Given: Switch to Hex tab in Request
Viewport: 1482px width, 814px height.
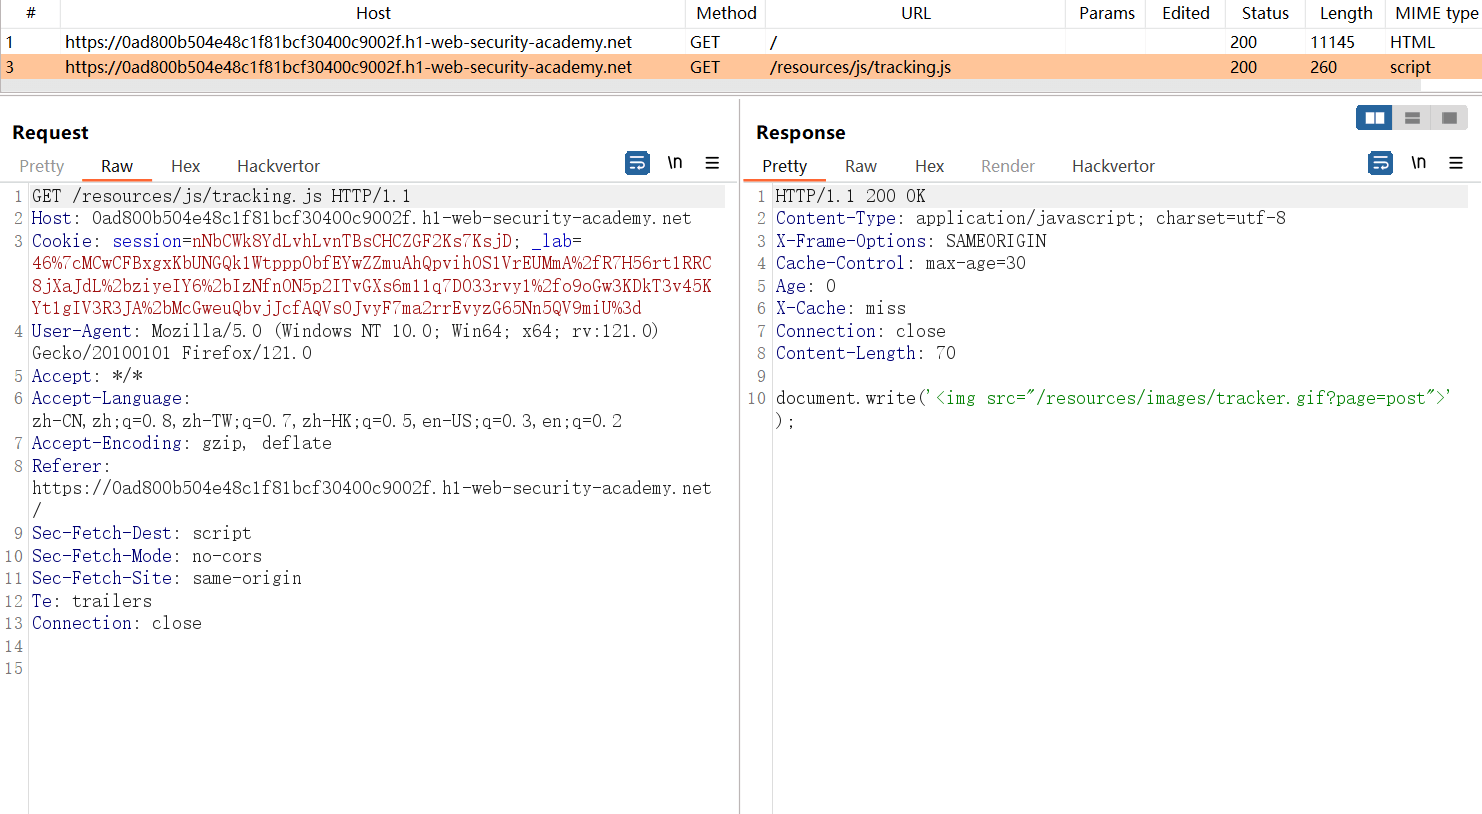Looking at the screenshot, I should 185,166.
